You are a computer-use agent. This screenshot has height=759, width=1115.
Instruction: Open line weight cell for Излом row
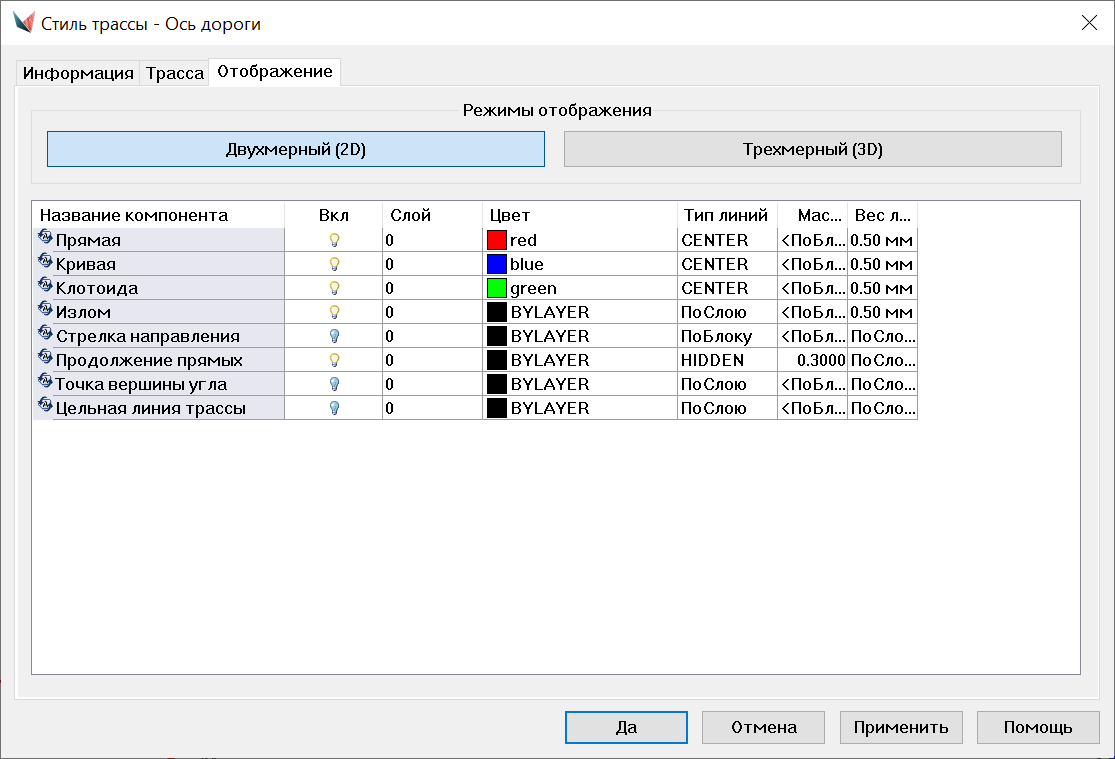[x=881, y=312]
